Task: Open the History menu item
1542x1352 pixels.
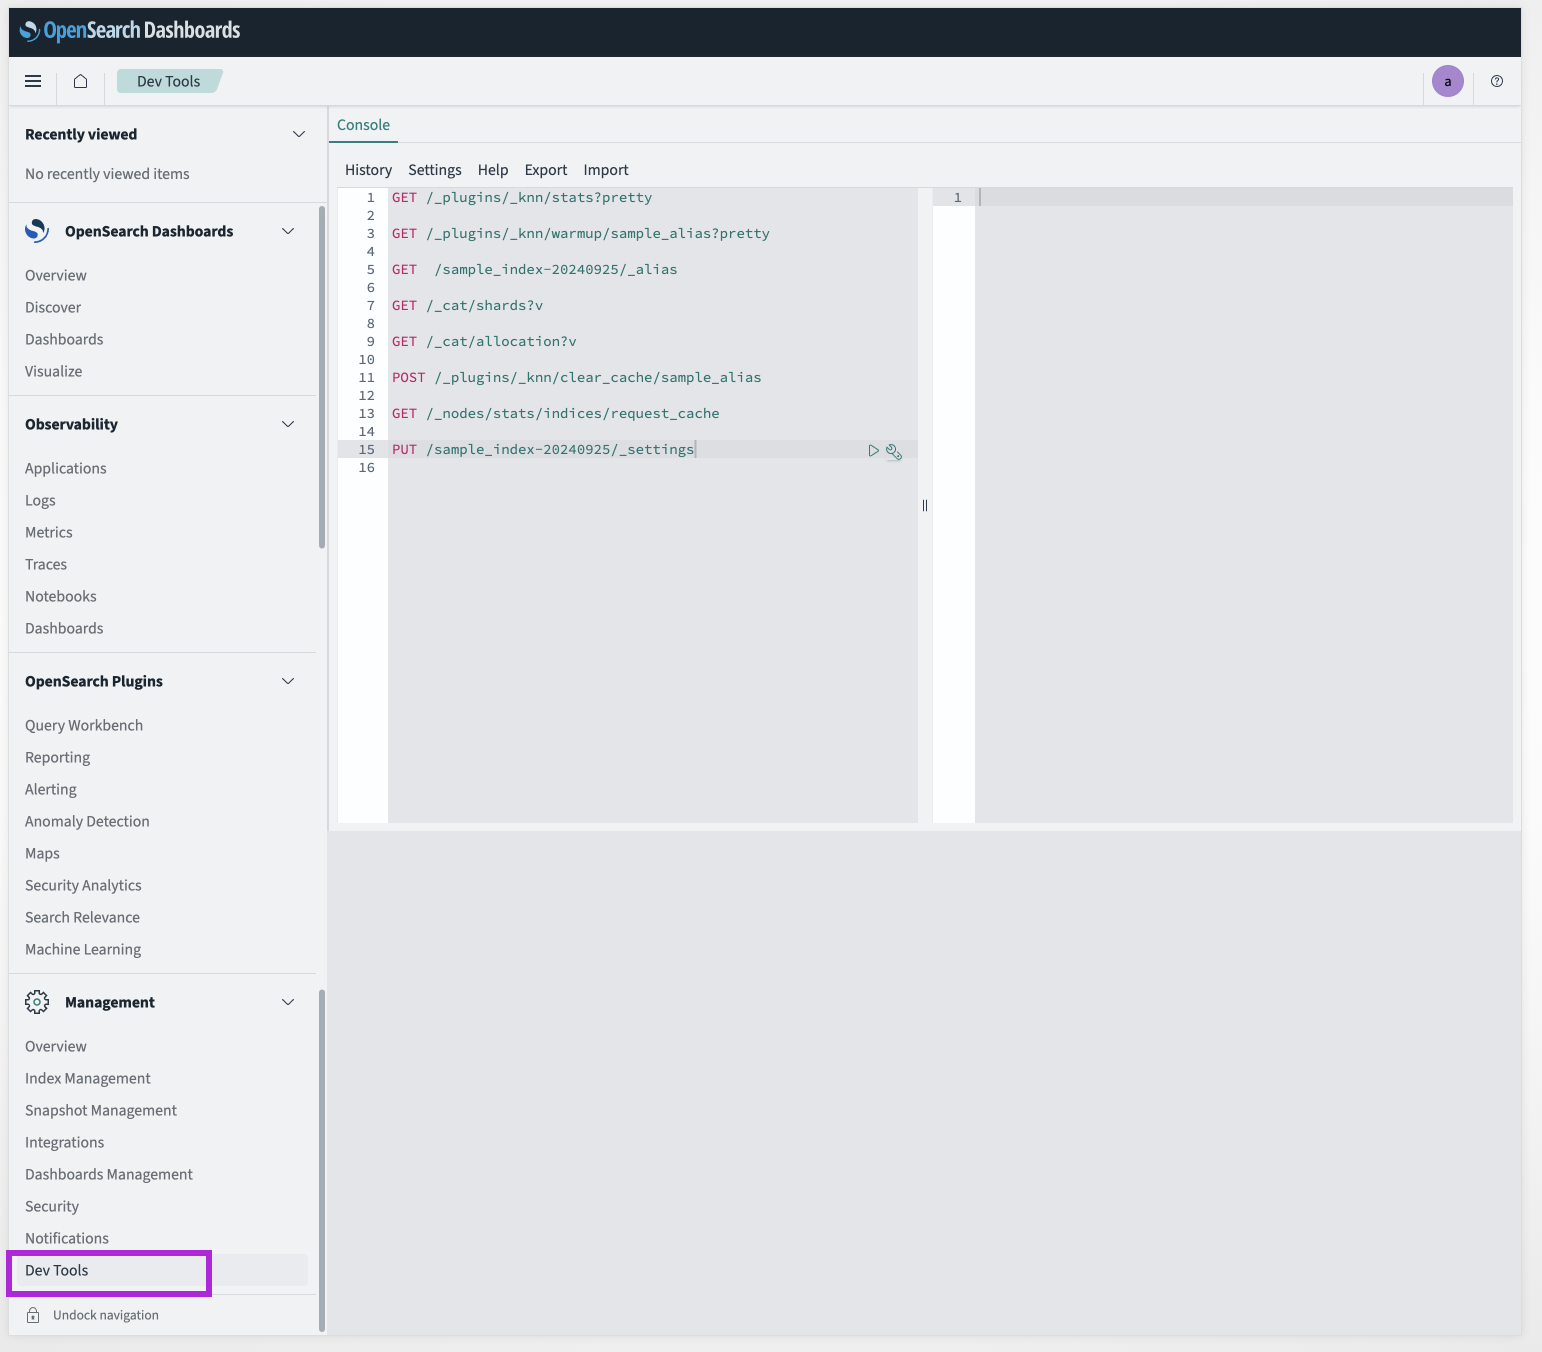Action: pyautogui.click(x=368, y=170)
